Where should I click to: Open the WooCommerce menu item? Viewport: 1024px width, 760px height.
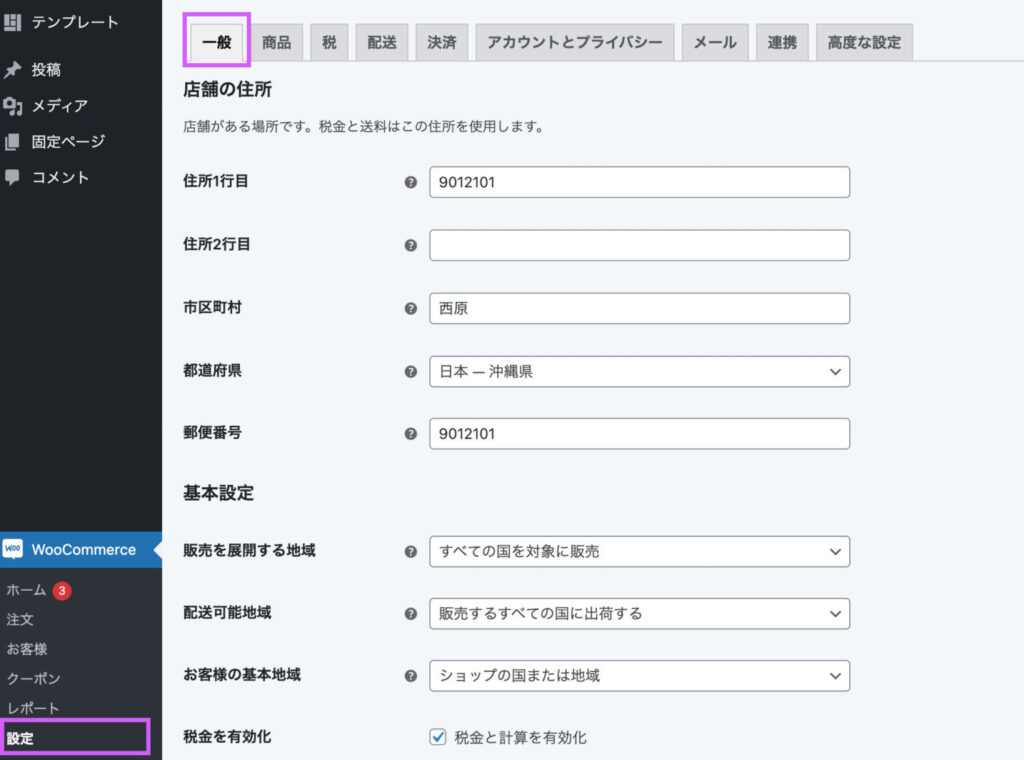[81, 550]
